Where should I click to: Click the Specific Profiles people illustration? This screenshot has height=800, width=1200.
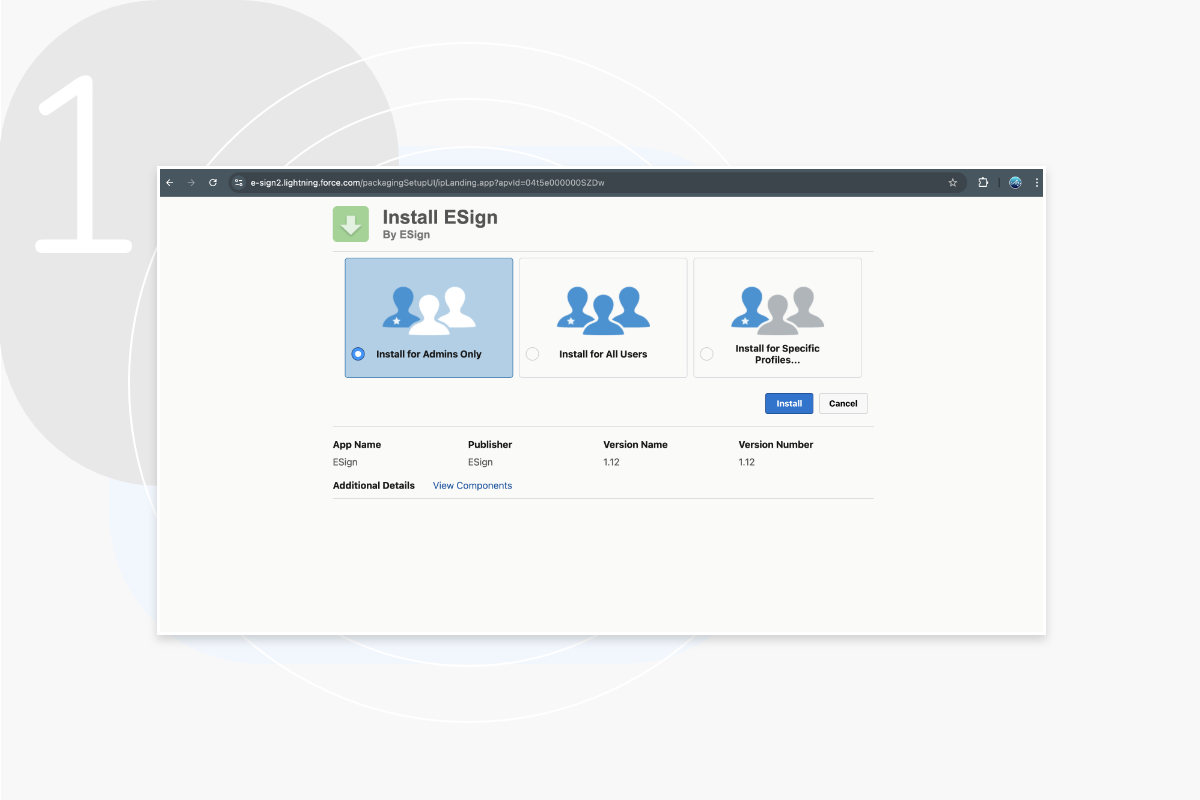click(x=777, y=310)
